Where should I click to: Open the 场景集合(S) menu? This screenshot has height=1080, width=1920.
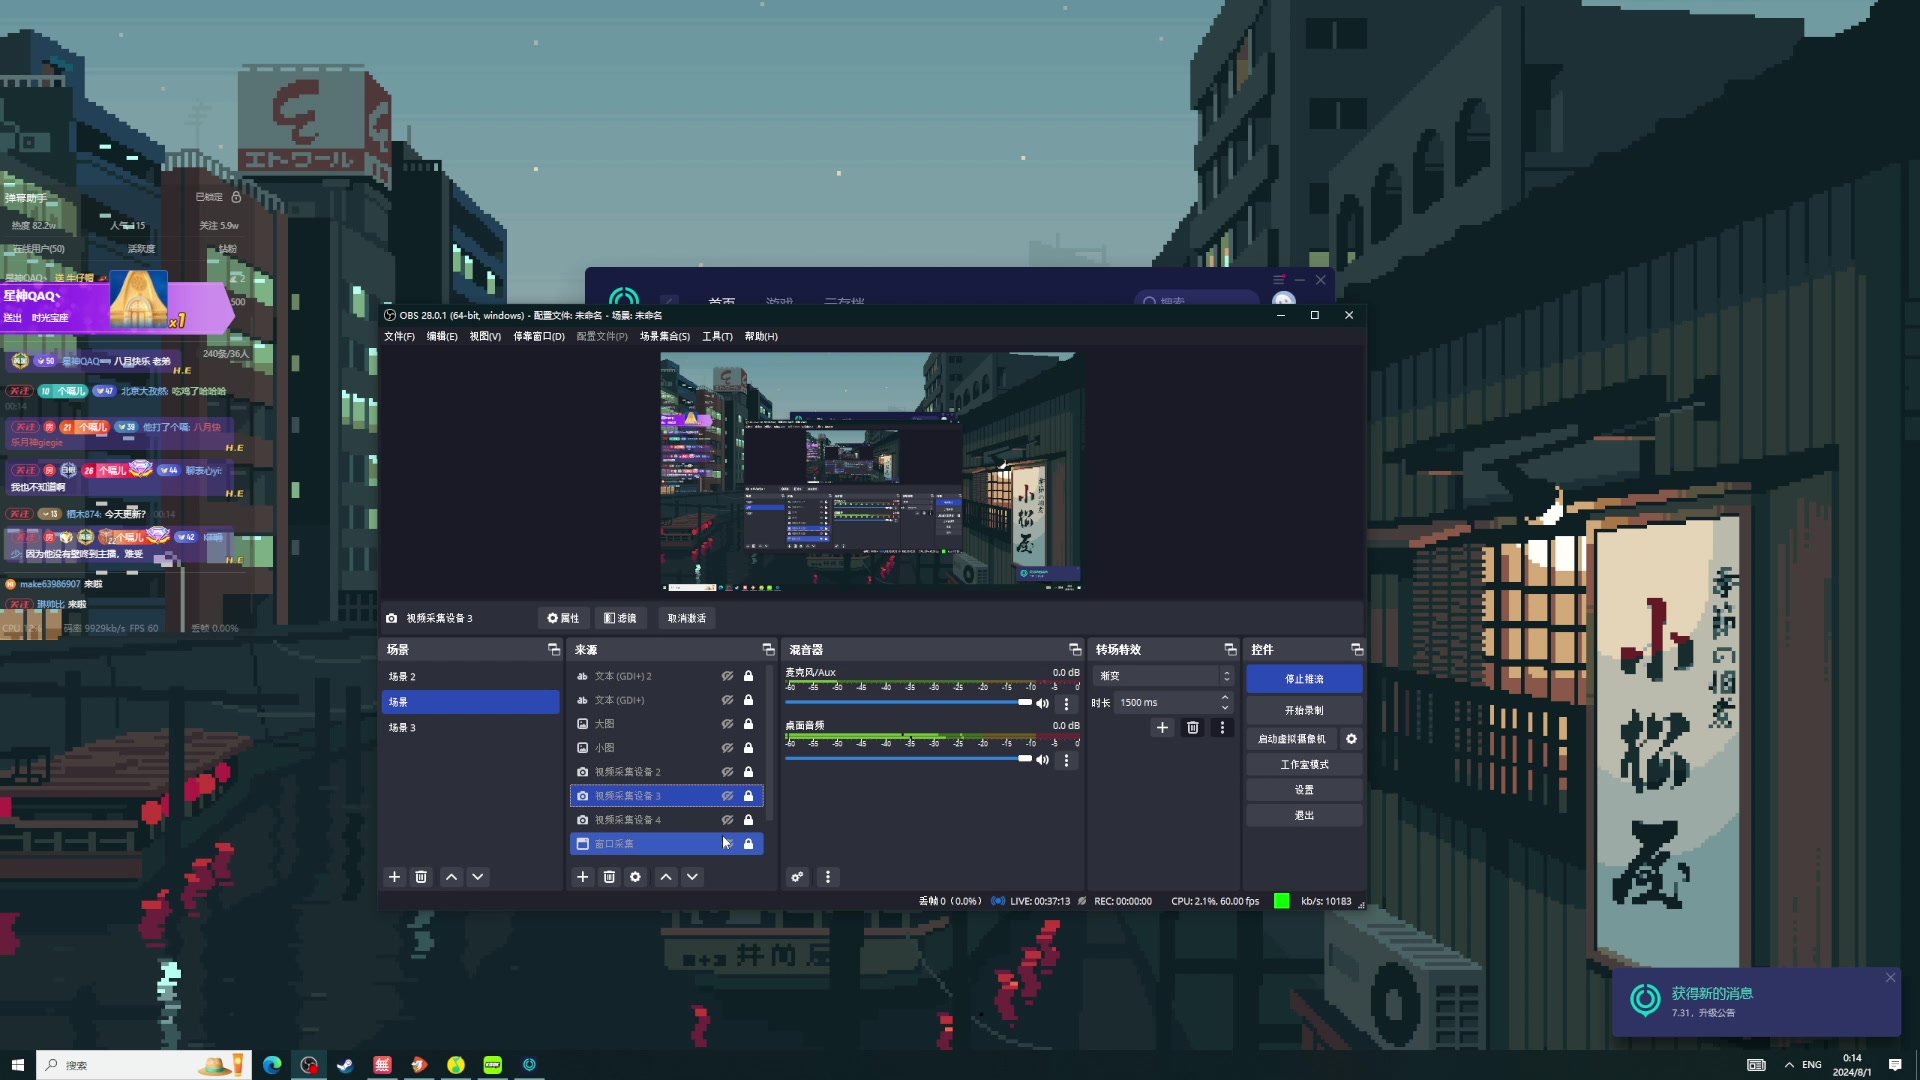tap(665, 337)
